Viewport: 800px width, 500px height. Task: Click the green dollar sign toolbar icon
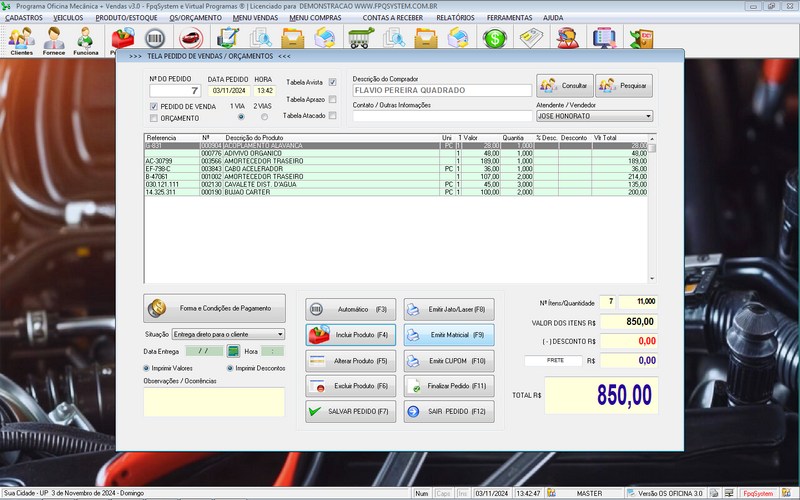(493, 39)
